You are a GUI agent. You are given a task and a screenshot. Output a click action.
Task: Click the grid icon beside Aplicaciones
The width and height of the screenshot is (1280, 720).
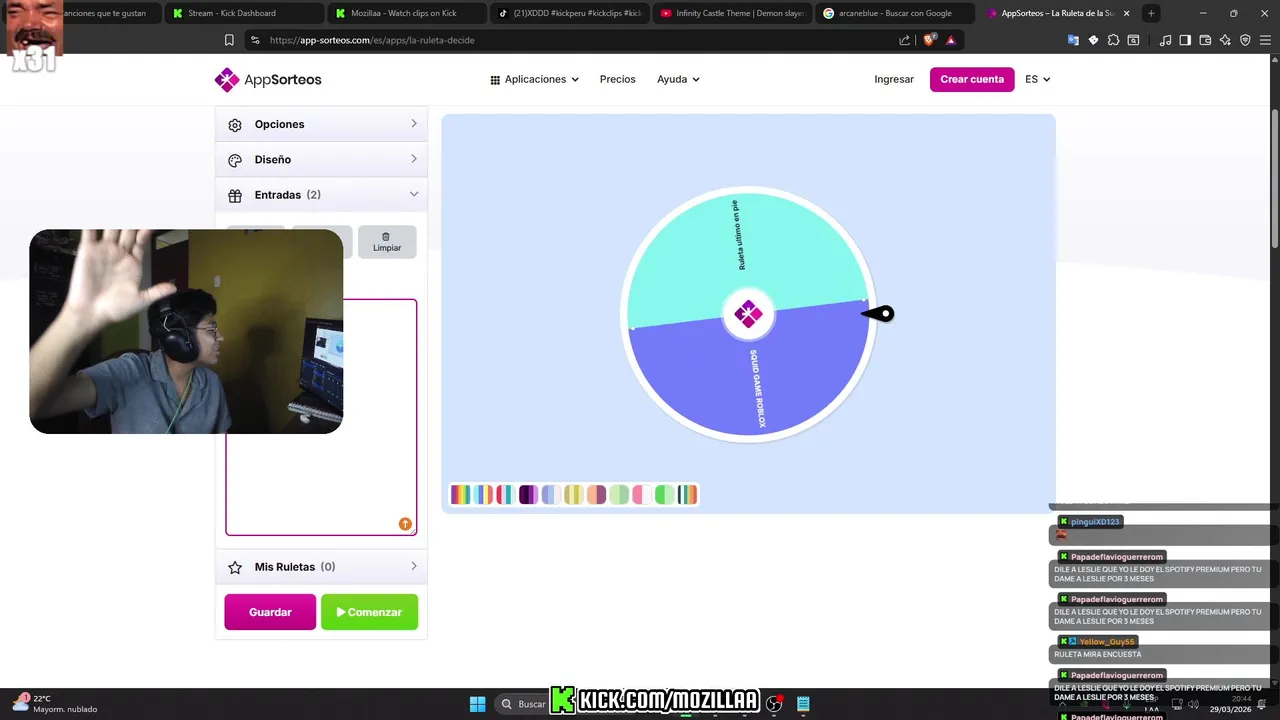(495, 80)
